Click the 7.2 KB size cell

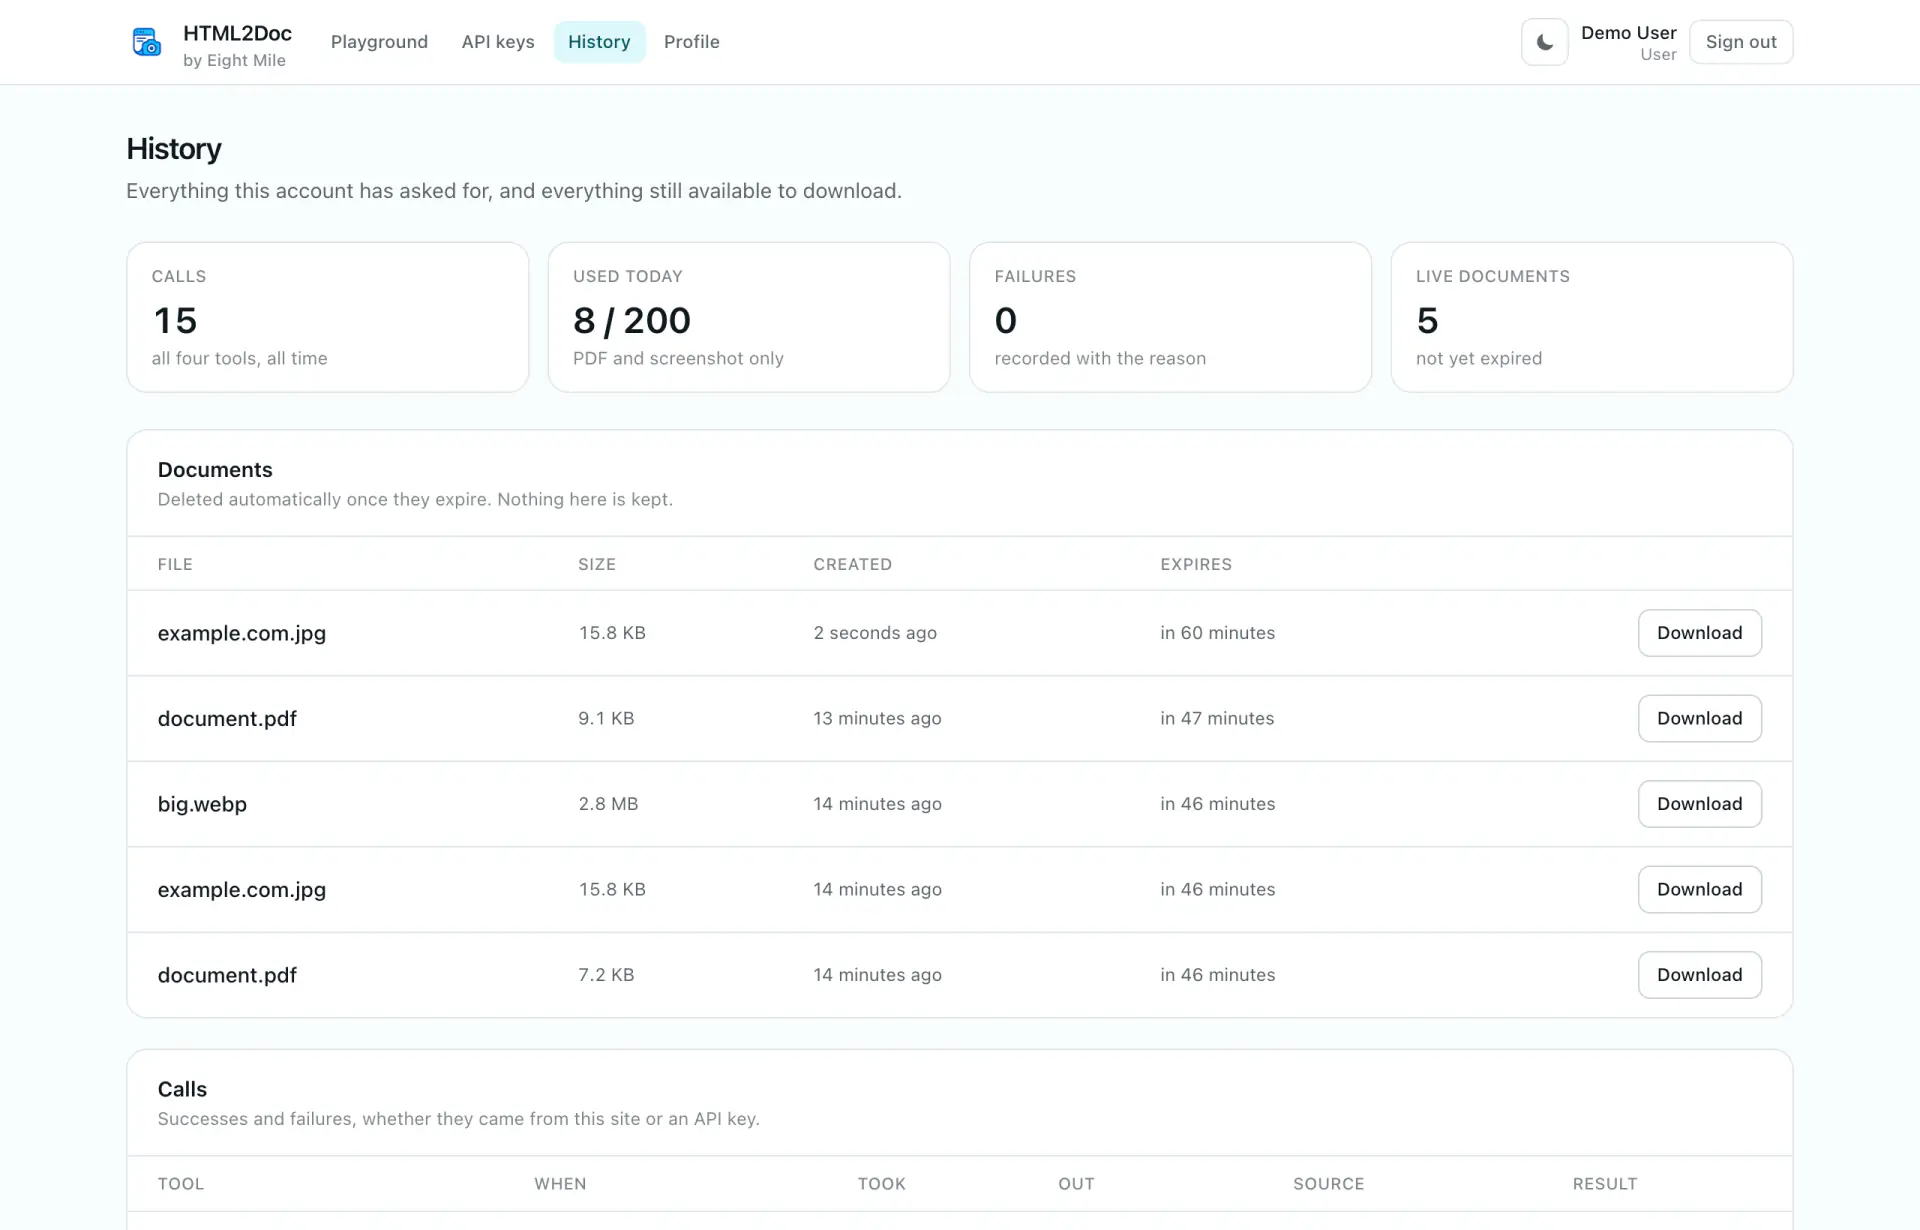[606, 975]
